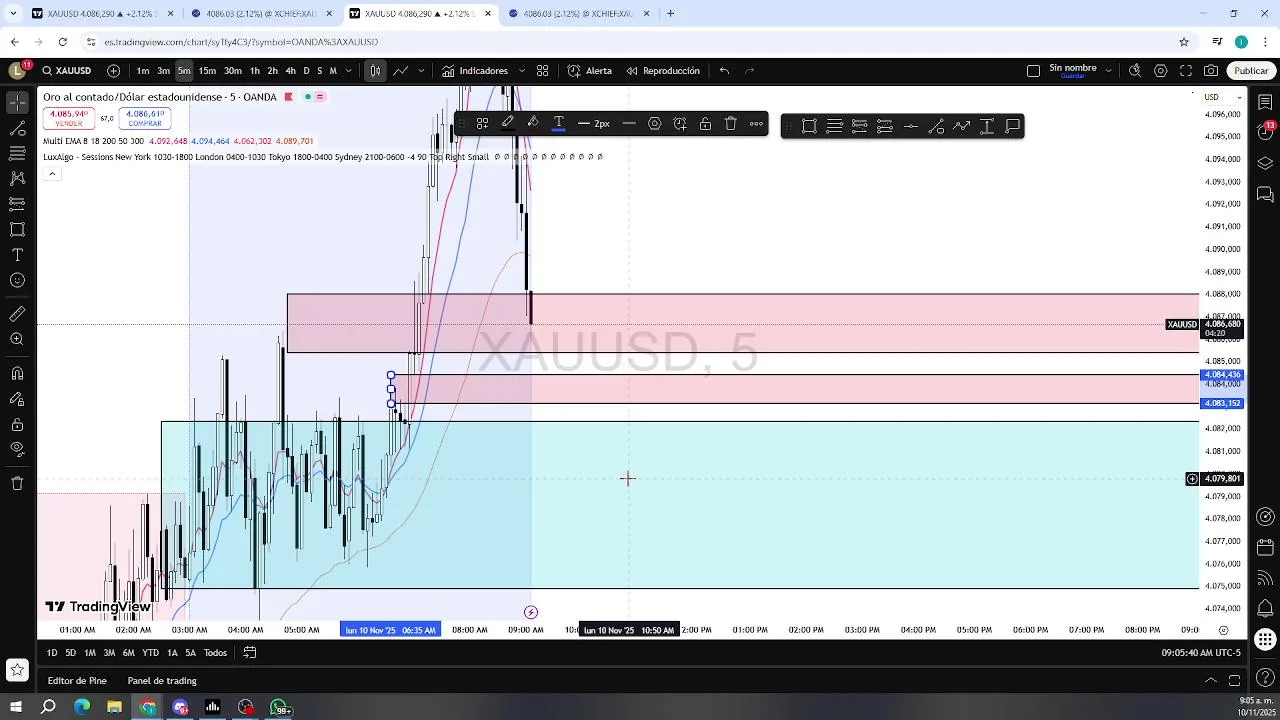
Task: Click the trash icon in left sidebar
Action: point(17,483)
